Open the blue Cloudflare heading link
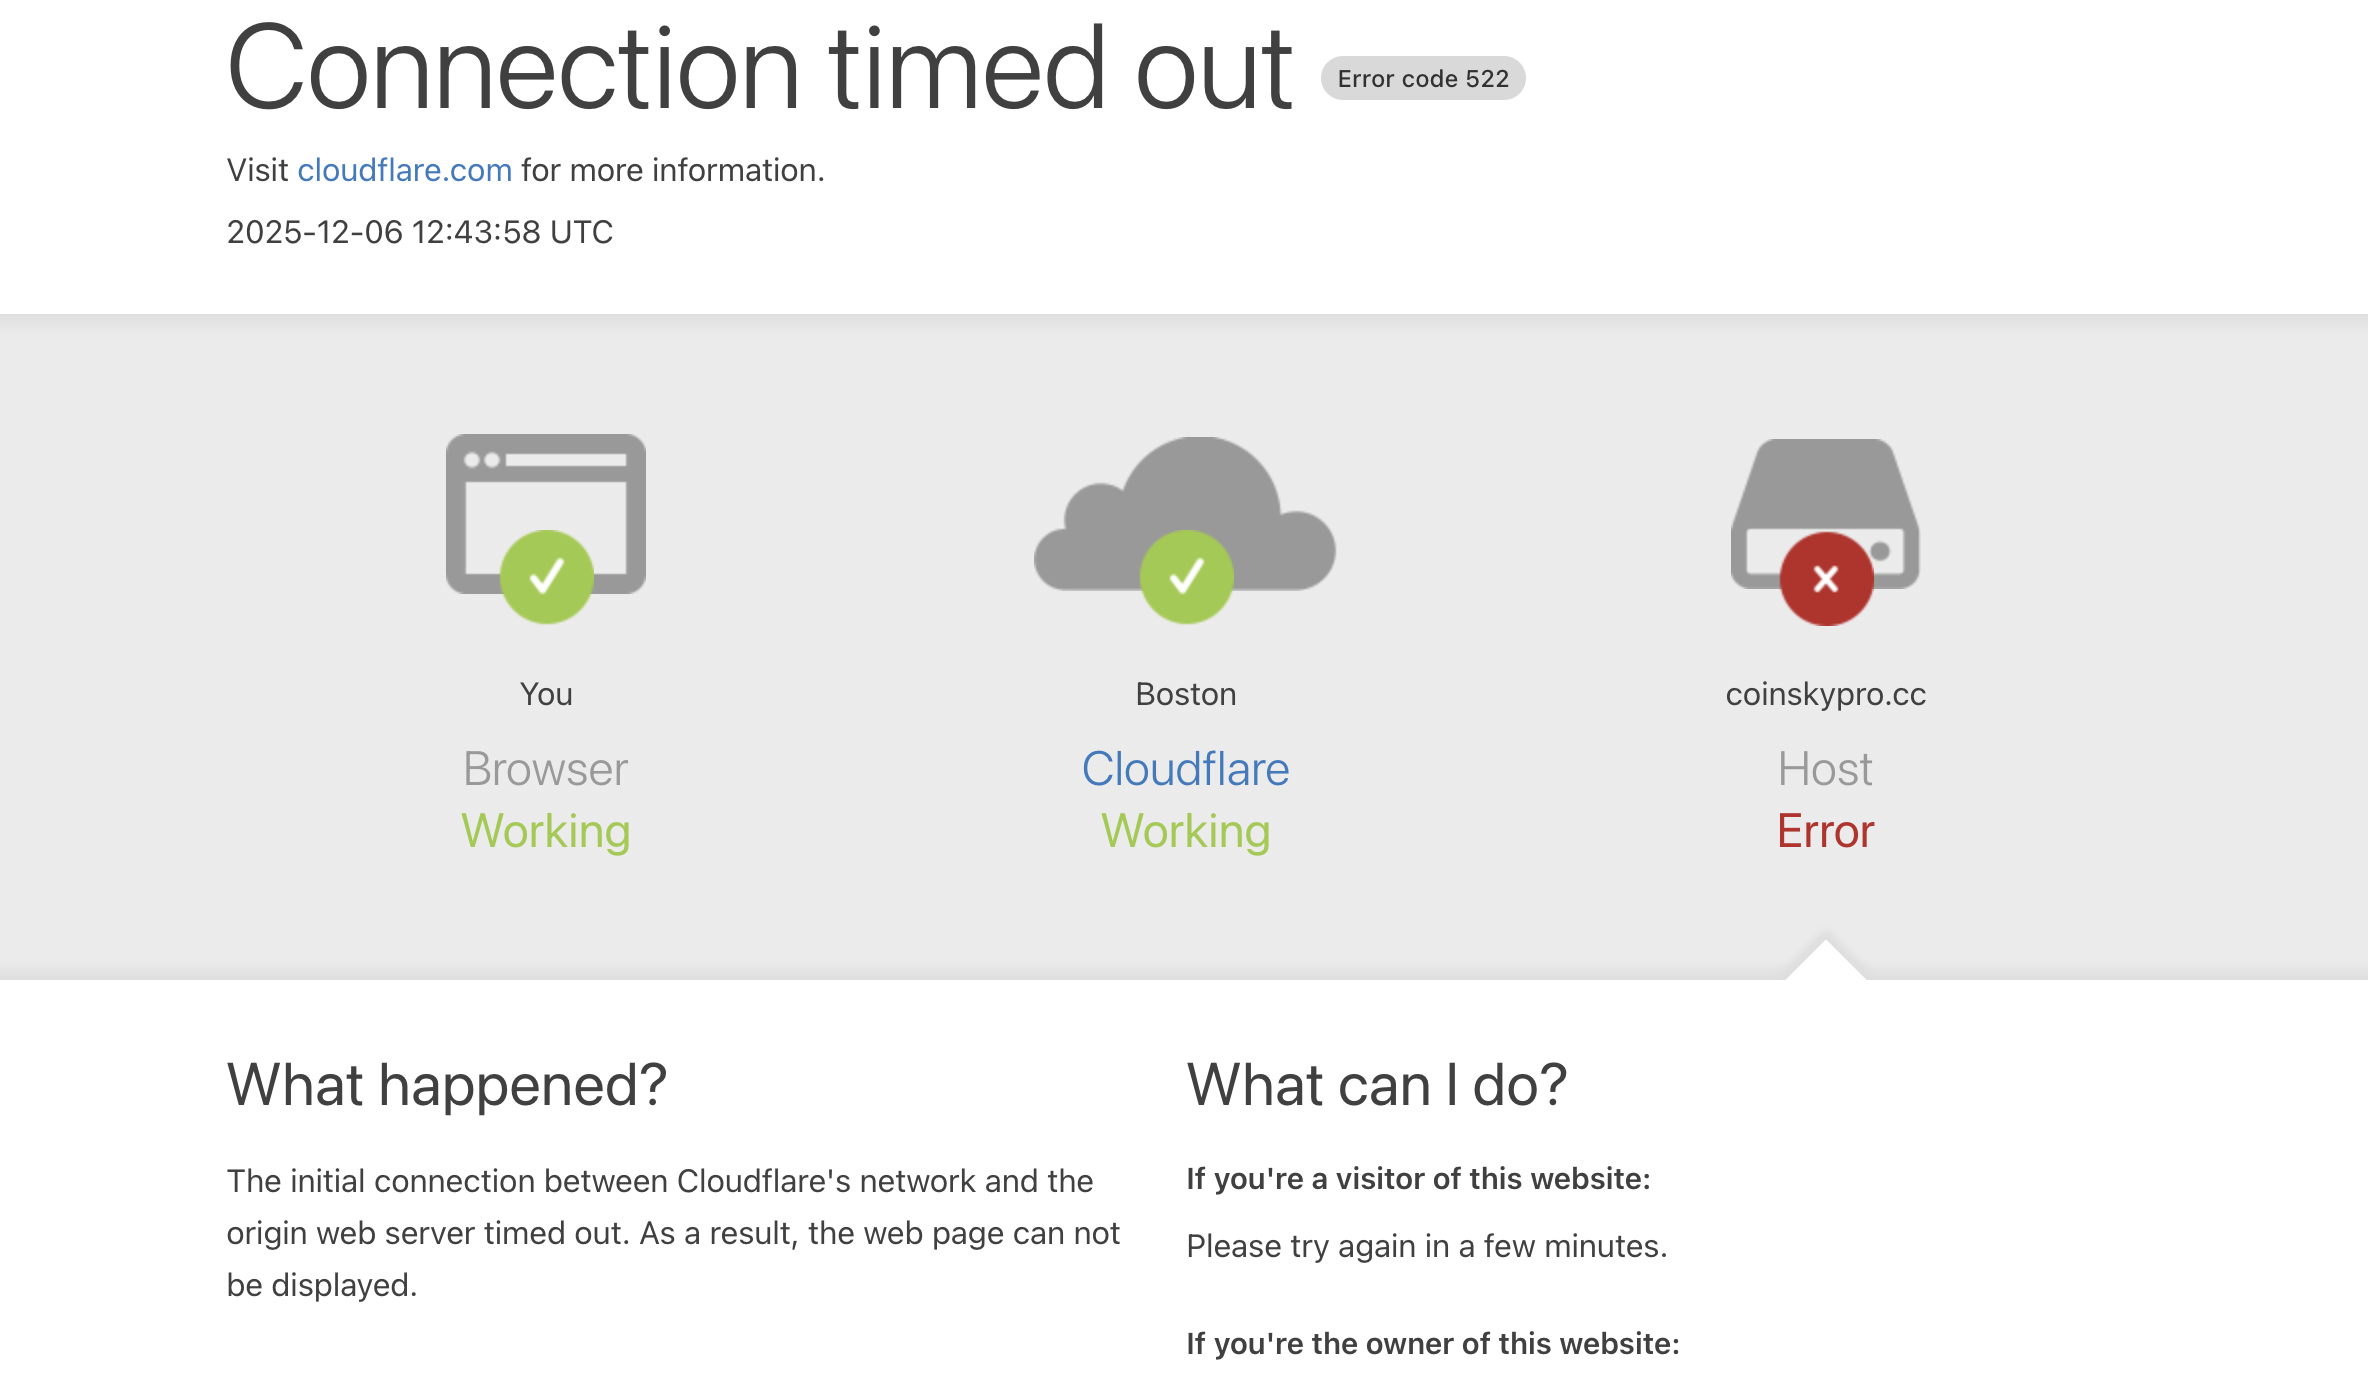The image size is (2368, 1398). click(1185, 769)
